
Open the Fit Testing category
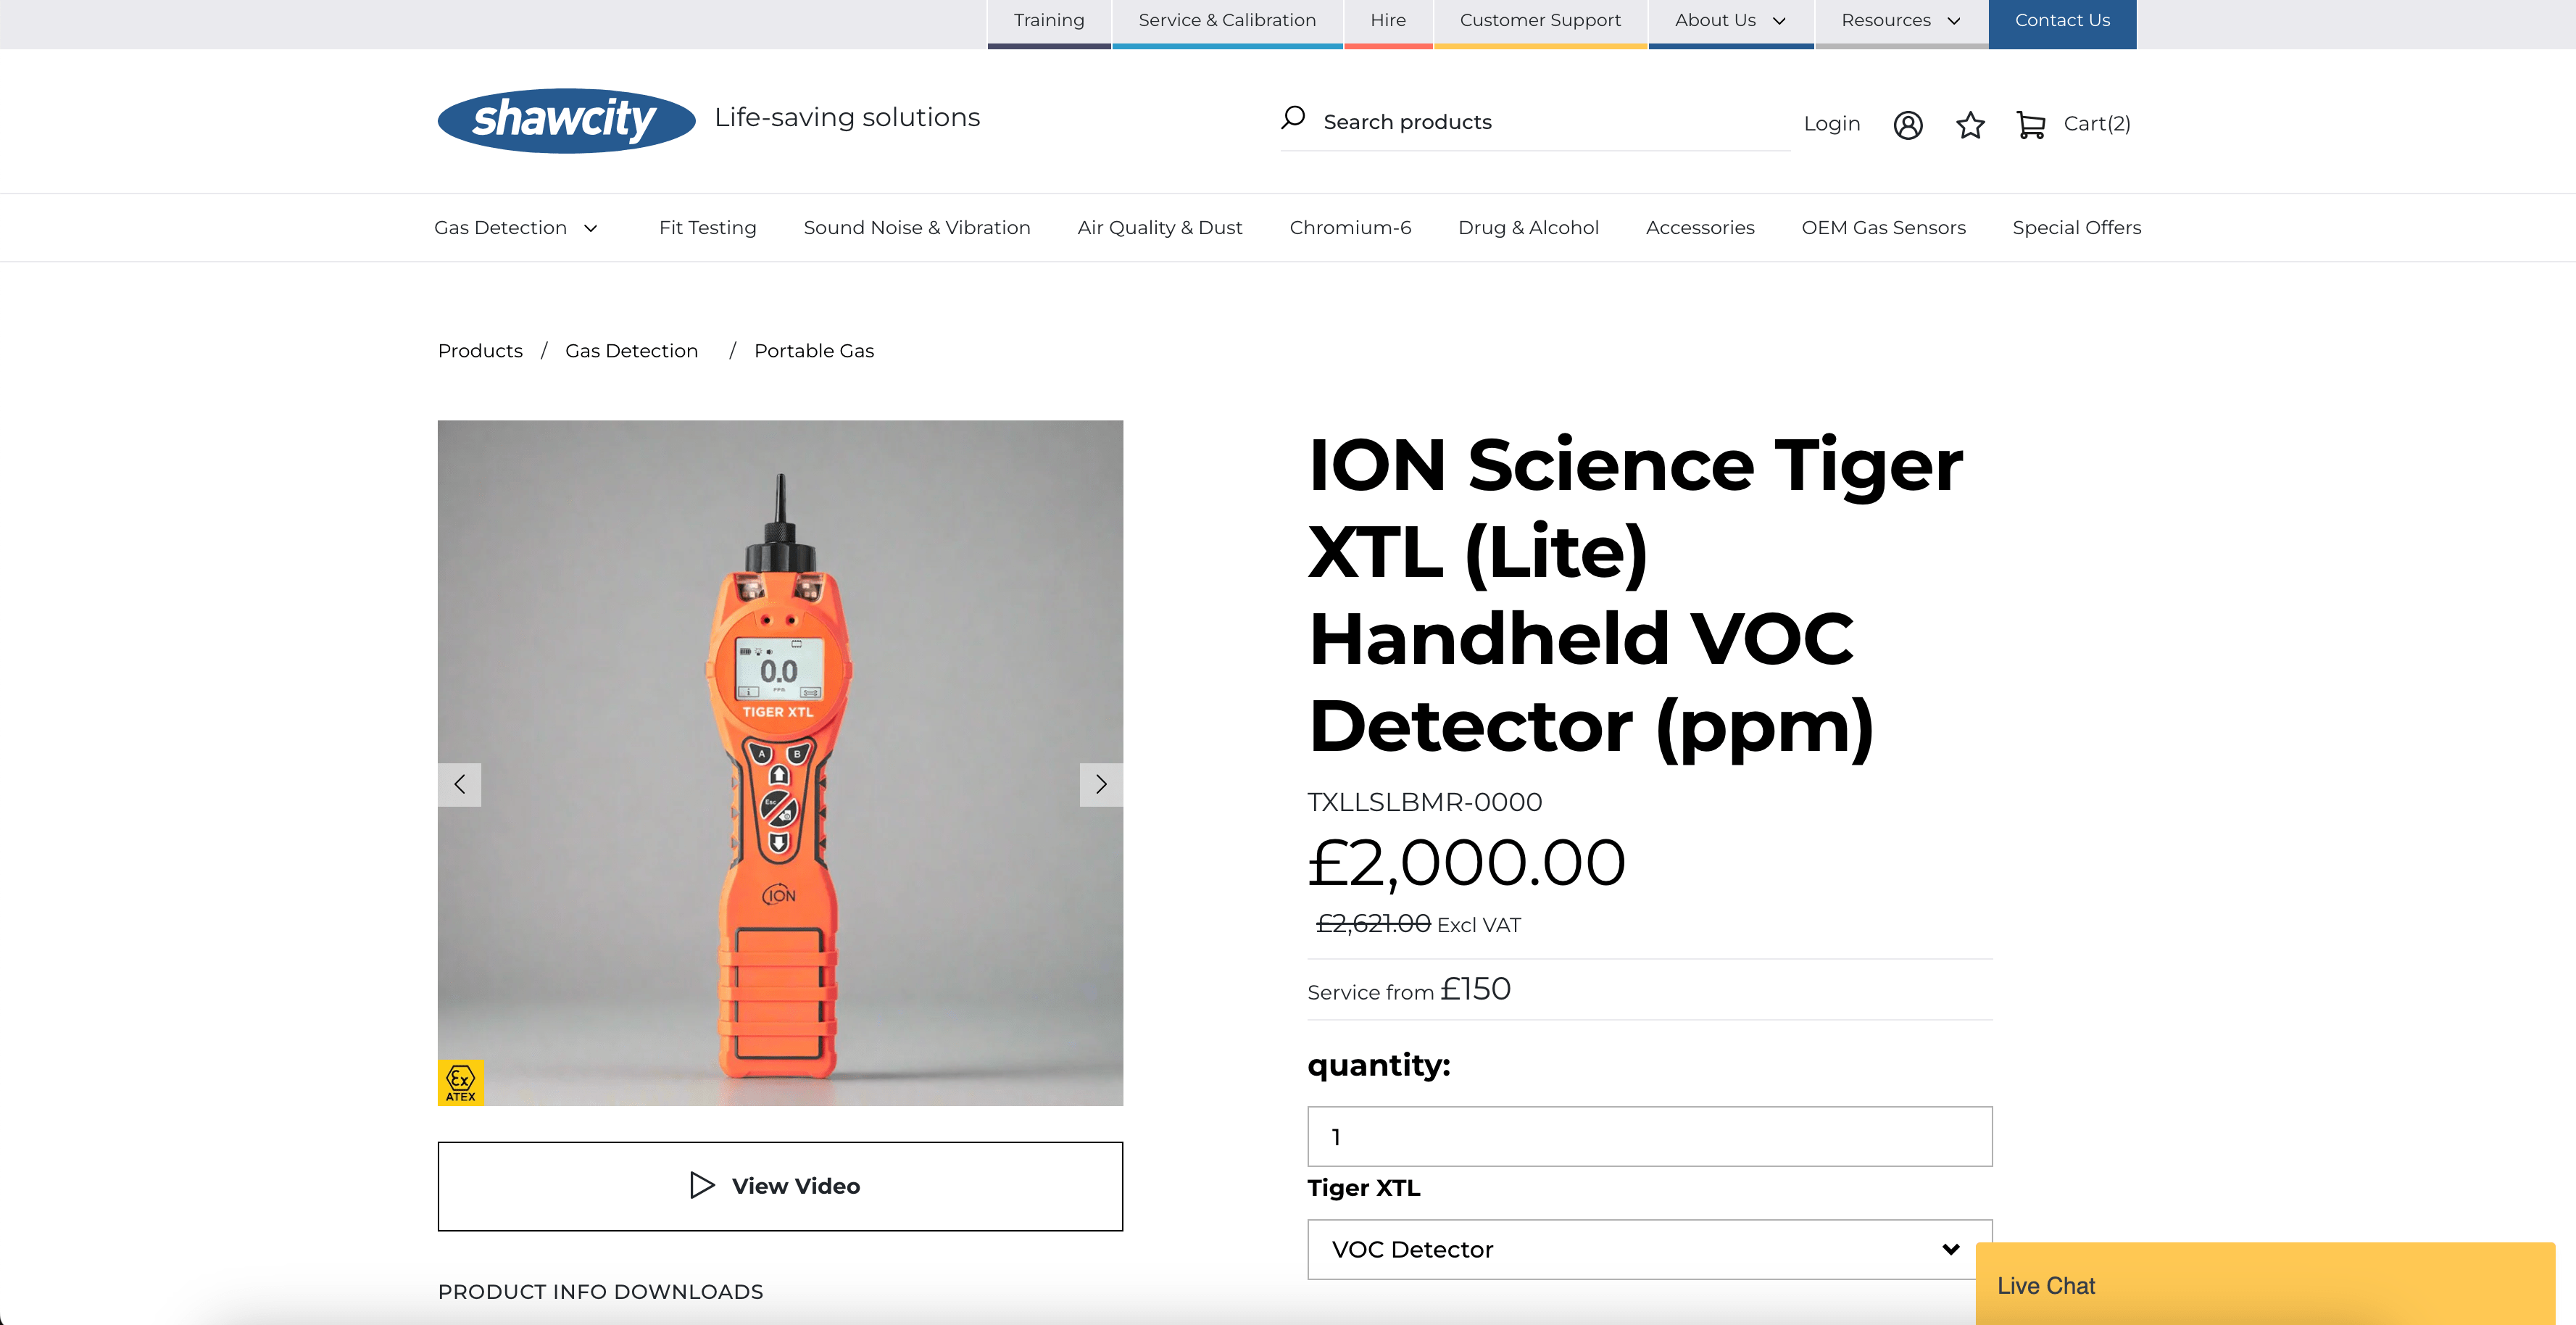click(707, 228)
